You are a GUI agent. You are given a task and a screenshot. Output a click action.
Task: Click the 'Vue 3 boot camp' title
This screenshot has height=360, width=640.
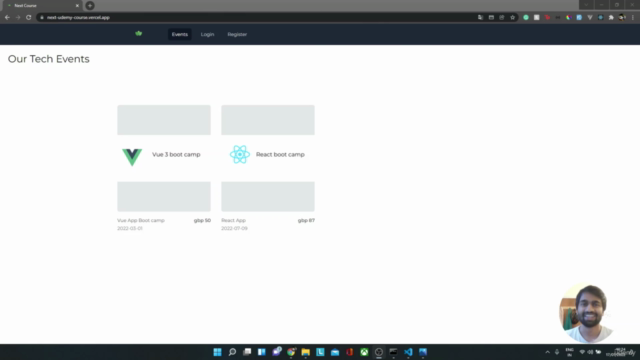click(x=176, y=154)
